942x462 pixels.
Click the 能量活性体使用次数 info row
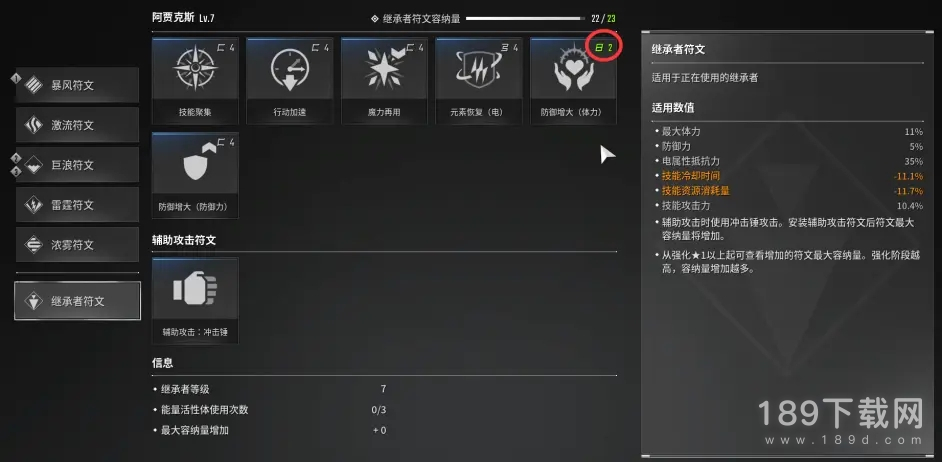tap(270, 410)
